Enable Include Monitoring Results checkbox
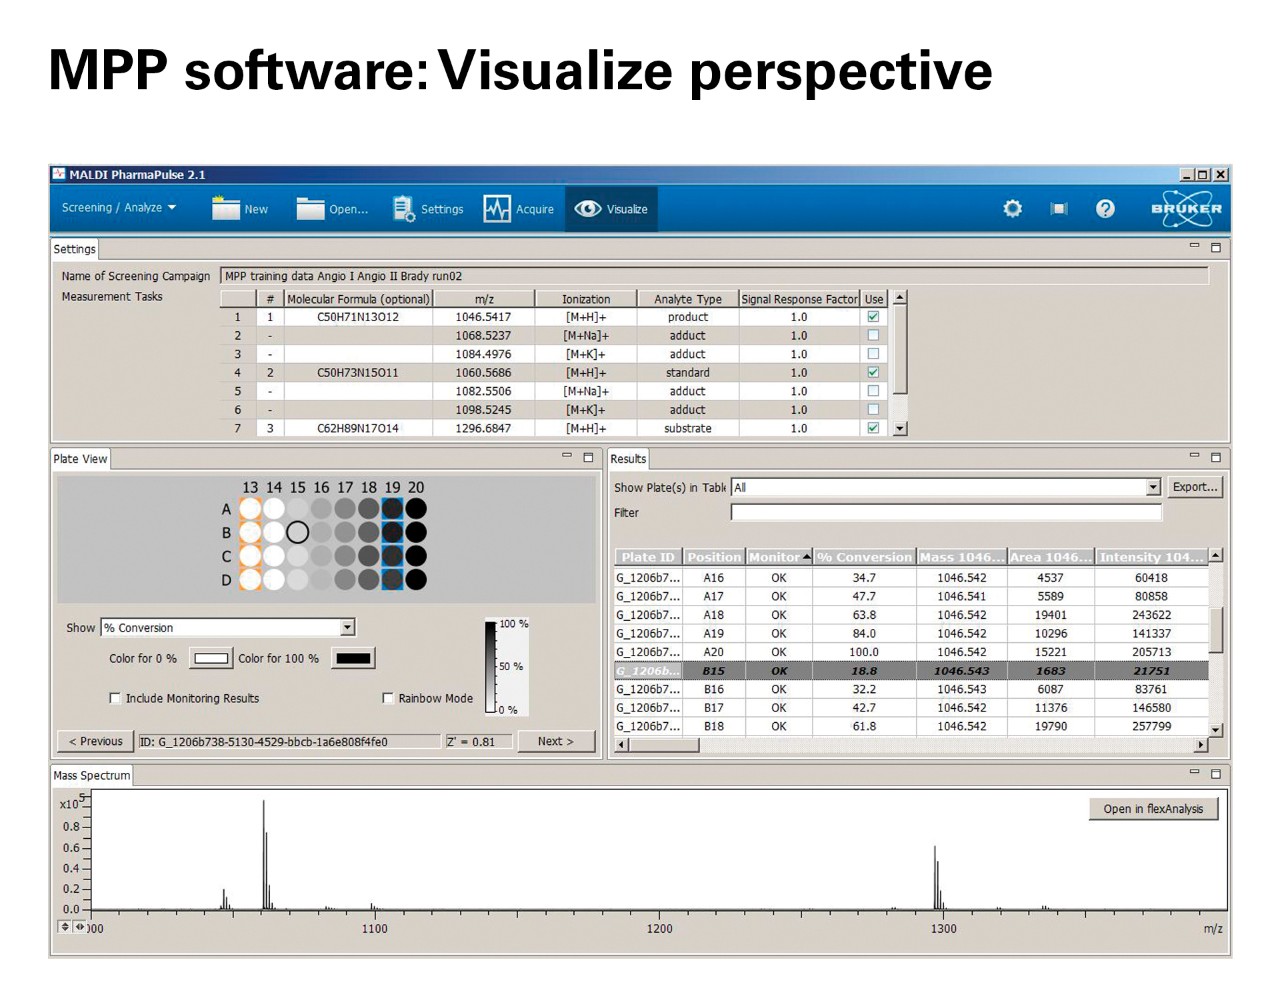The height and width of the screenshot is (998, 1280). [x=115, y=698]
